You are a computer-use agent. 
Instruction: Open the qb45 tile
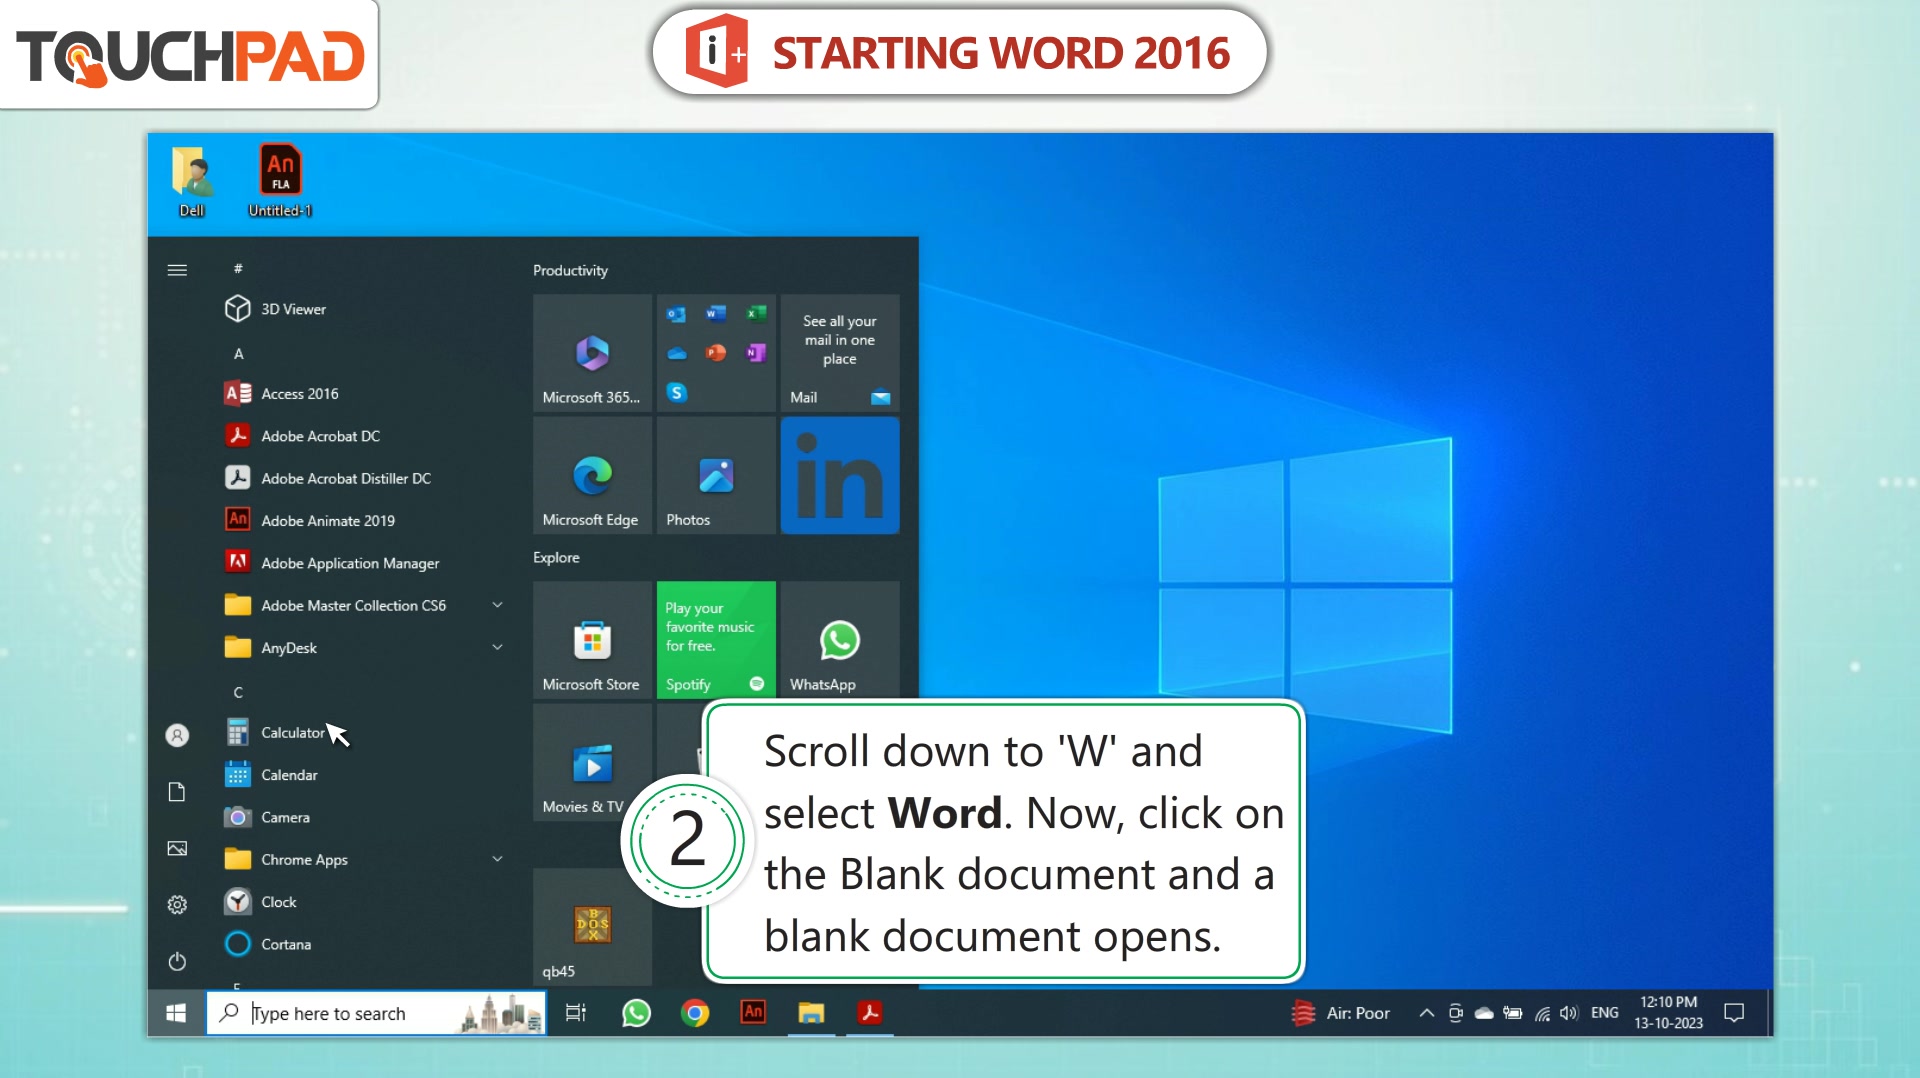coord(592,927)
